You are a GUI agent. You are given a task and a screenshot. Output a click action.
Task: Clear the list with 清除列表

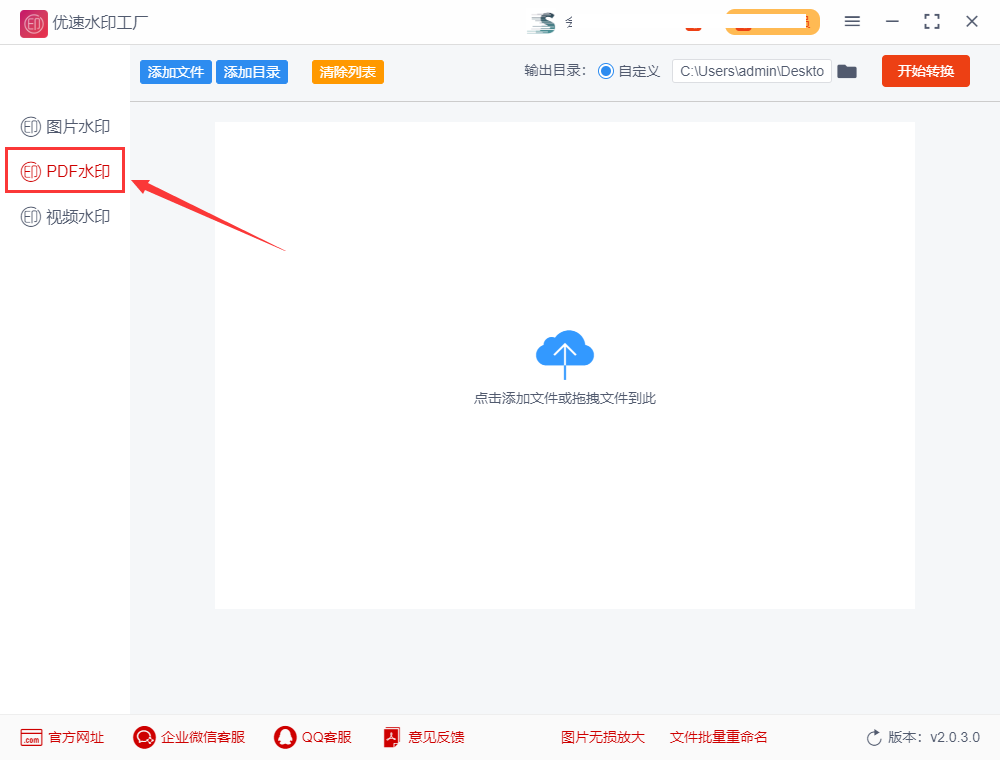pyautogui.click(x=348, y=72)
